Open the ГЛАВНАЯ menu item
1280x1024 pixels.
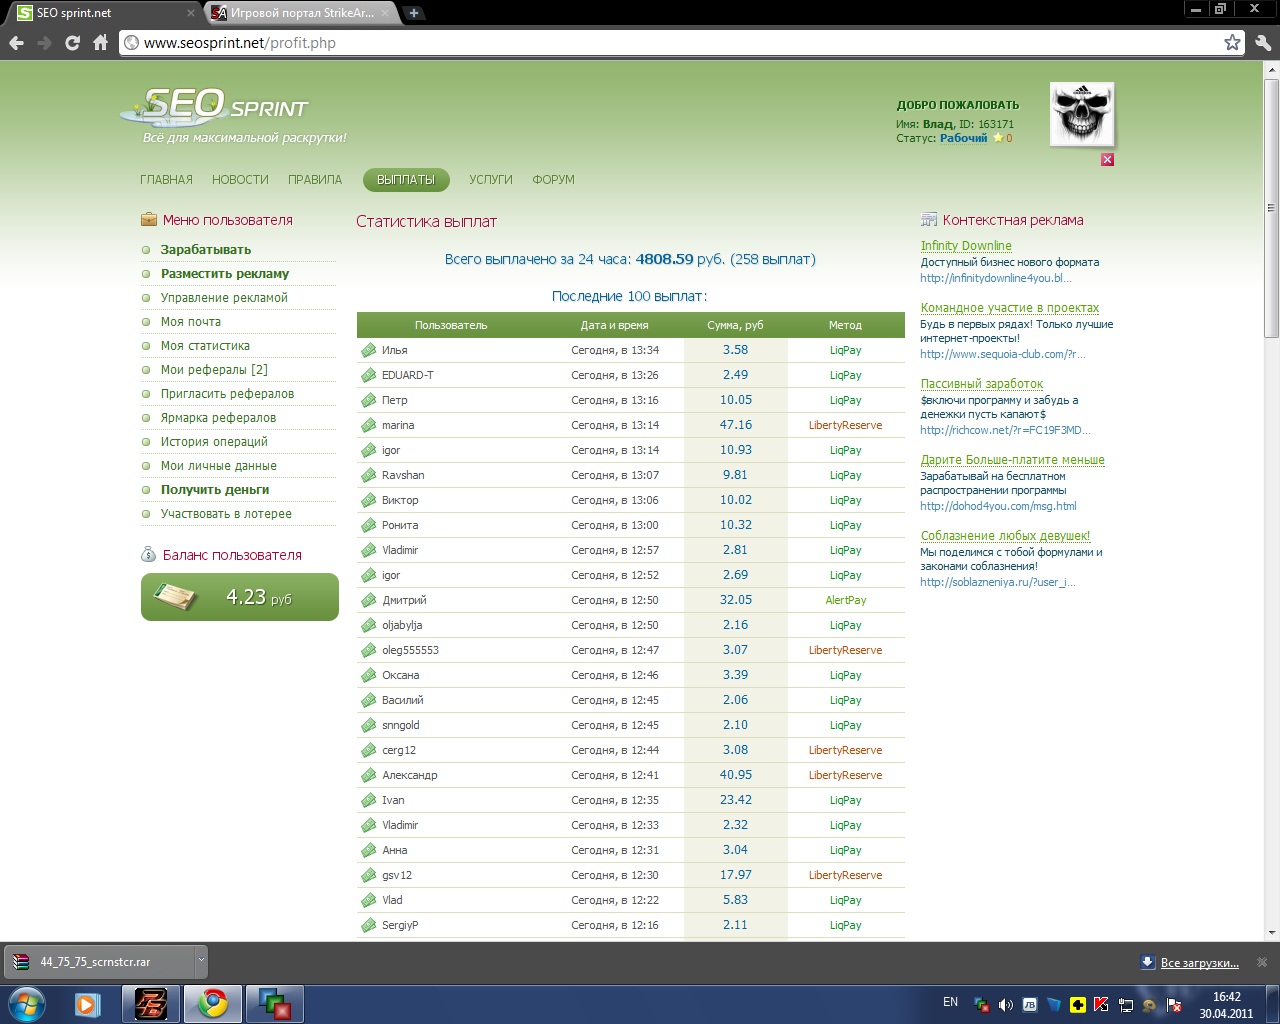pyautogui.click(x=166, y=180)
